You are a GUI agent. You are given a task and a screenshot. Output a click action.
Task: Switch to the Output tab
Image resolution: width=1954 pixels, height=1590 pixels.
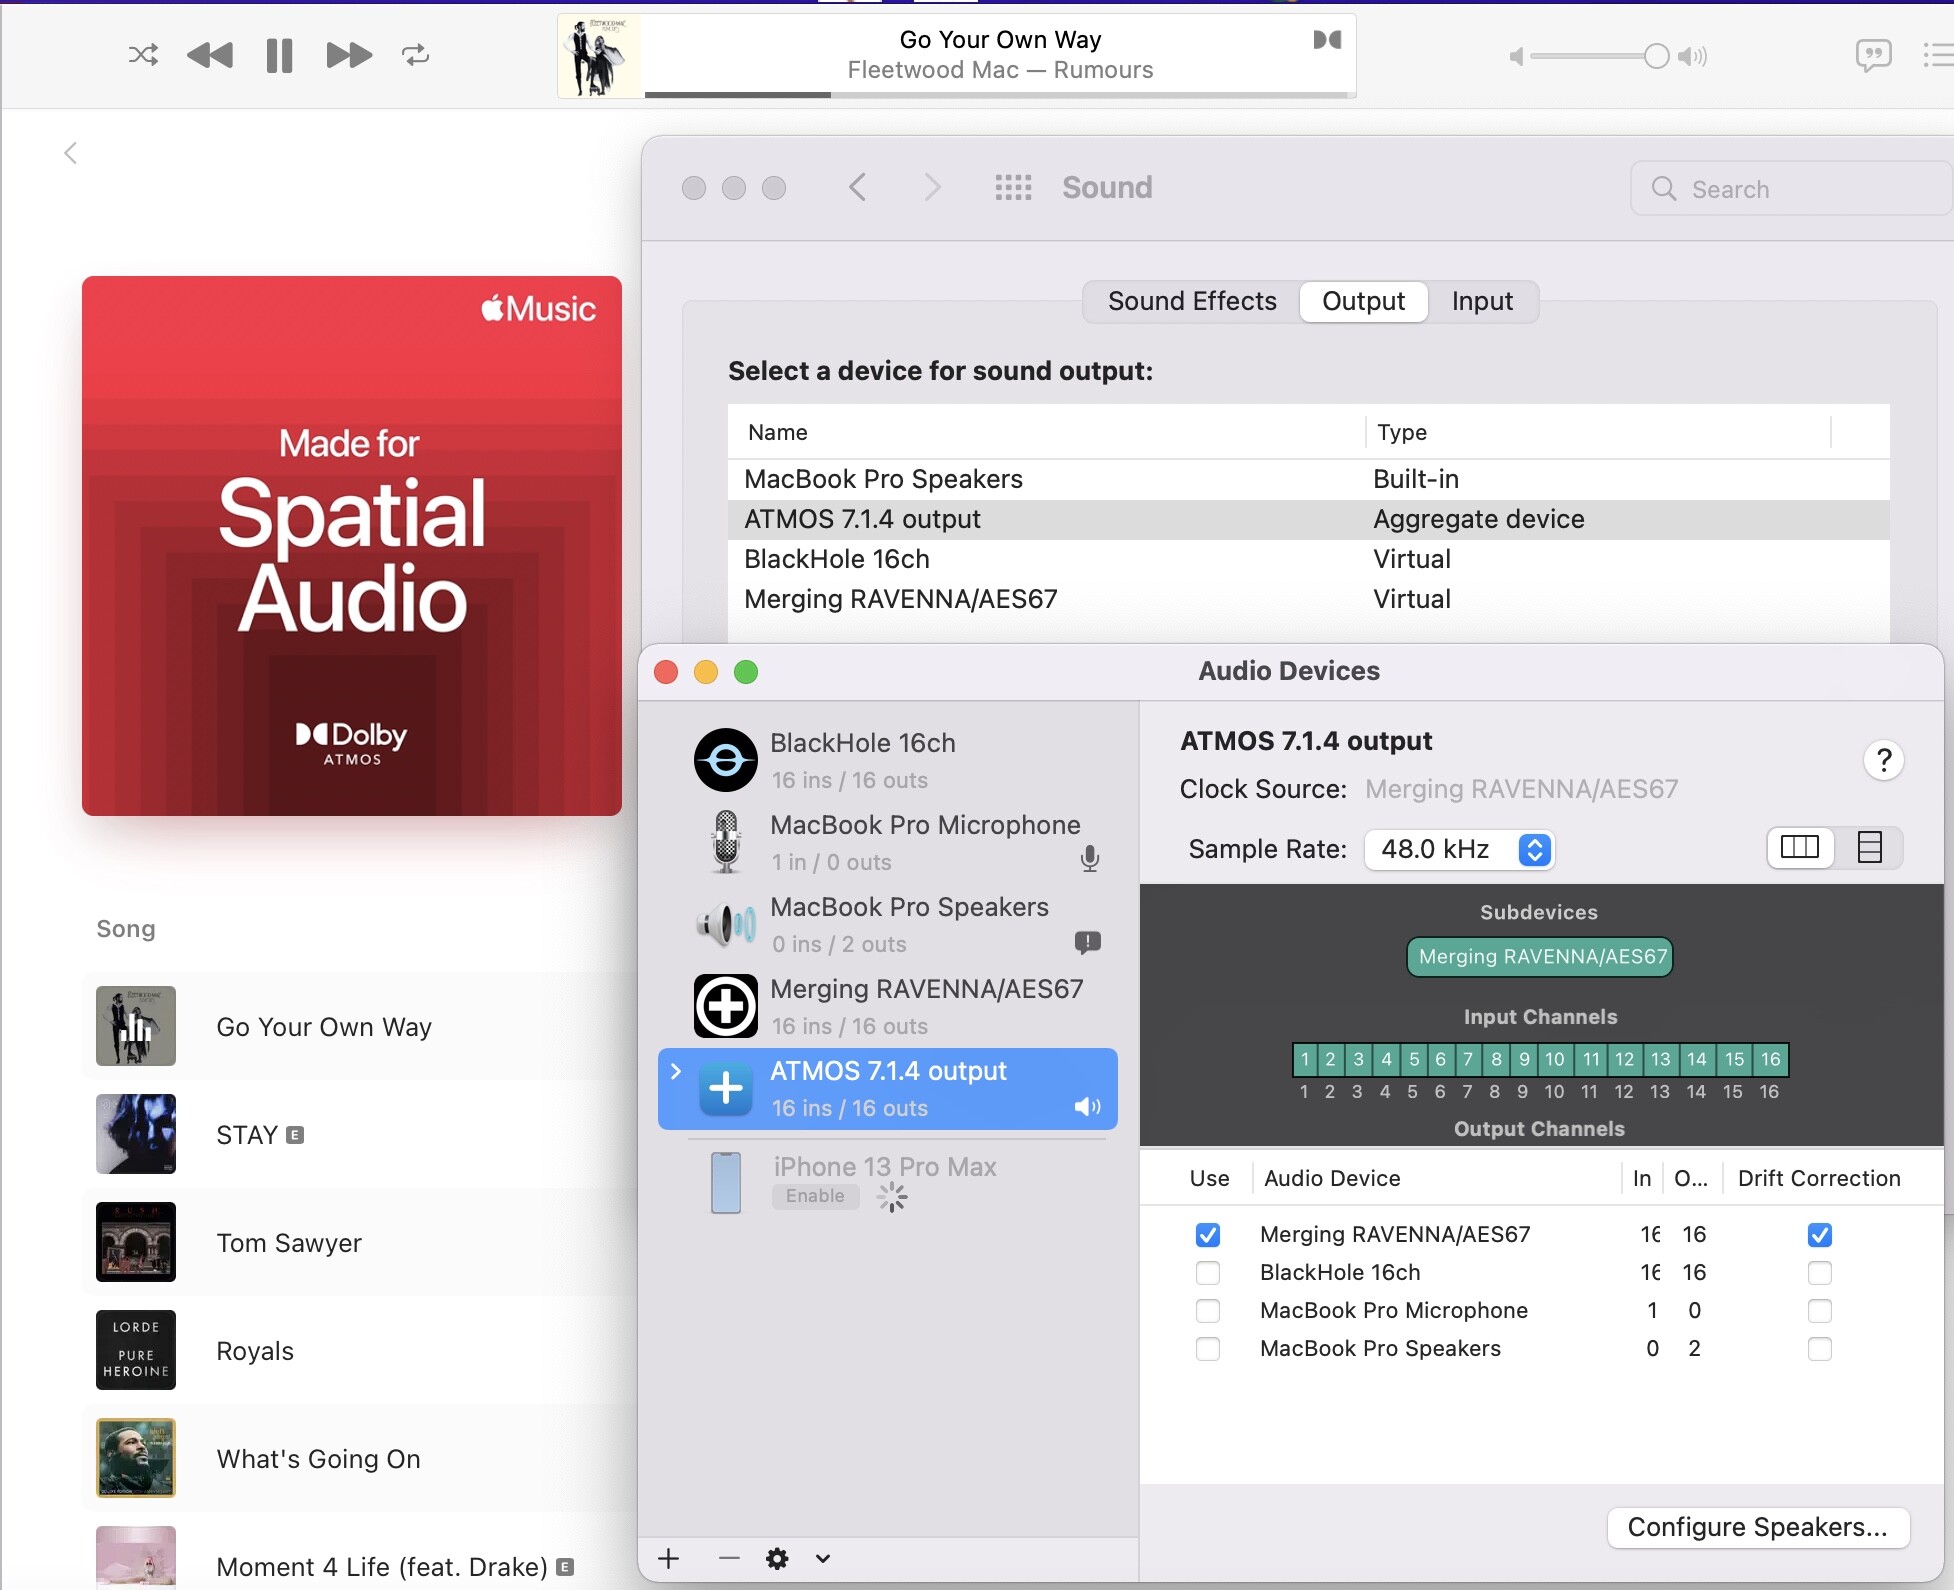[x=1363, y=301]
